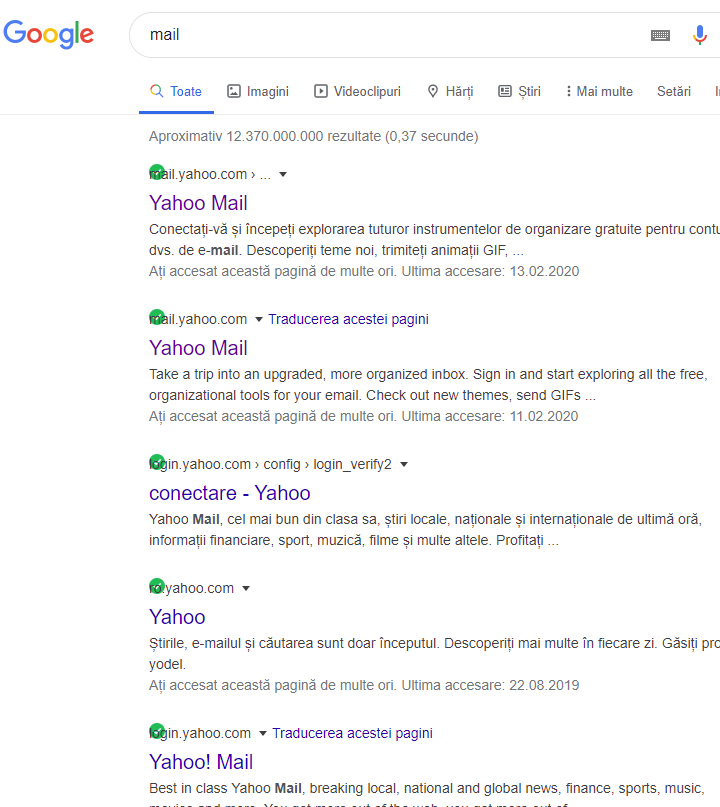The height and width of the screenshot is (807, 720).
Task: Expand arrow beside mail.yahoo.com Traducerea result
Action: pyautogui.click(x=259, y=320)
